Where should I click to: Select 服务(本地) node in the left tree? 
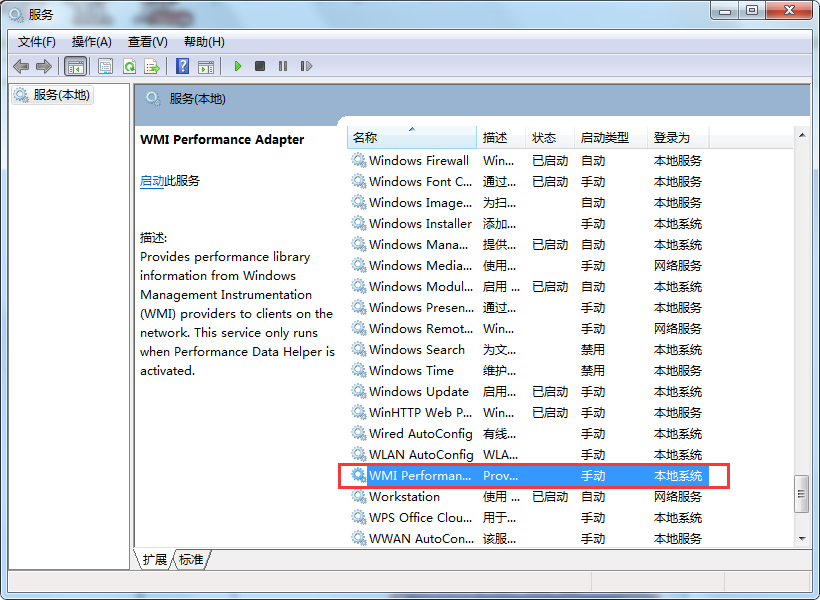tap(52, 95)
